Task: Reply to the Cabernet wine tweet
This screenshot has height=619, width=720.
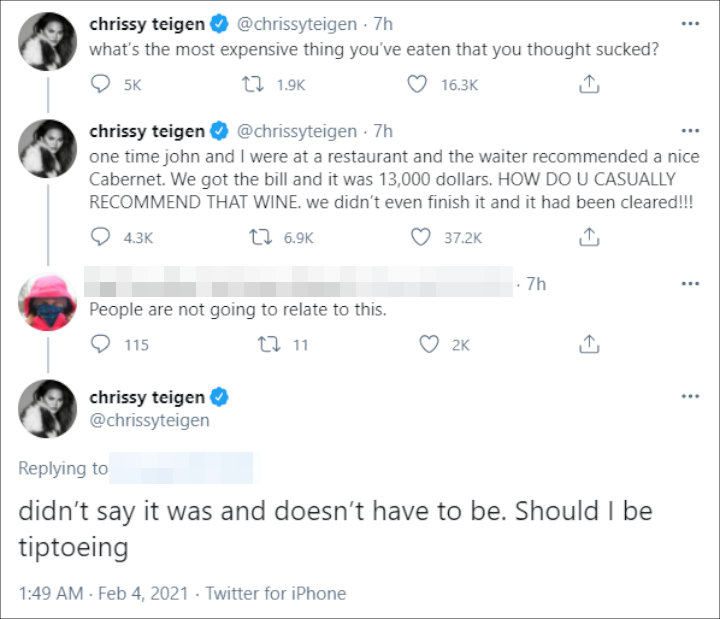Action: pyautogui.click(x=100, y=237)
